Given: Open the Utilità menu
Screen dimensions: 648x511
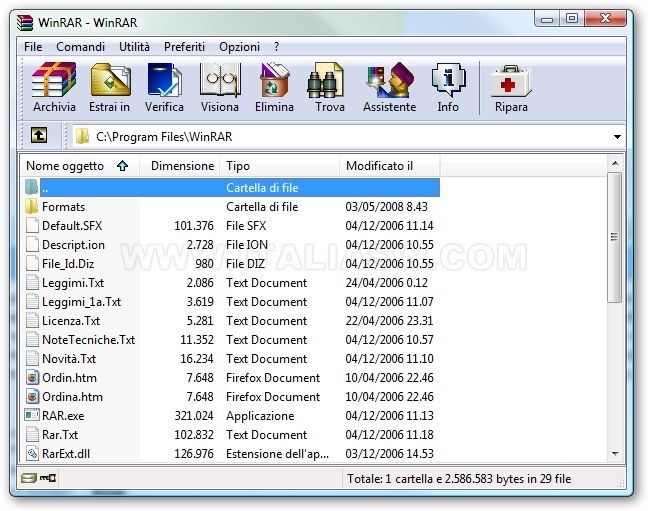Looking at the screenshot, I should tap(134, 47).
